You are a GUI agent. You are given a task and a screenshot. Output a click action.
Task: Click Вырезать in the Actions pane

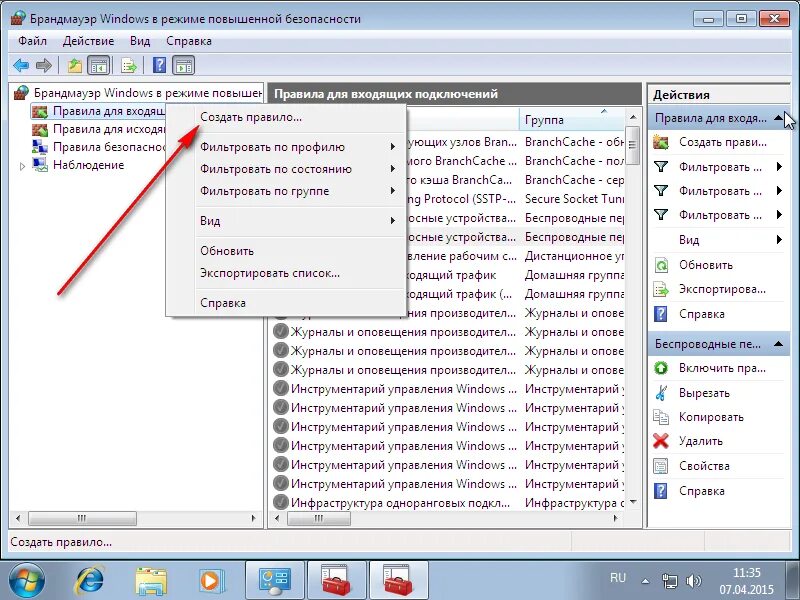pyautogui.click(x=704, y=393)
